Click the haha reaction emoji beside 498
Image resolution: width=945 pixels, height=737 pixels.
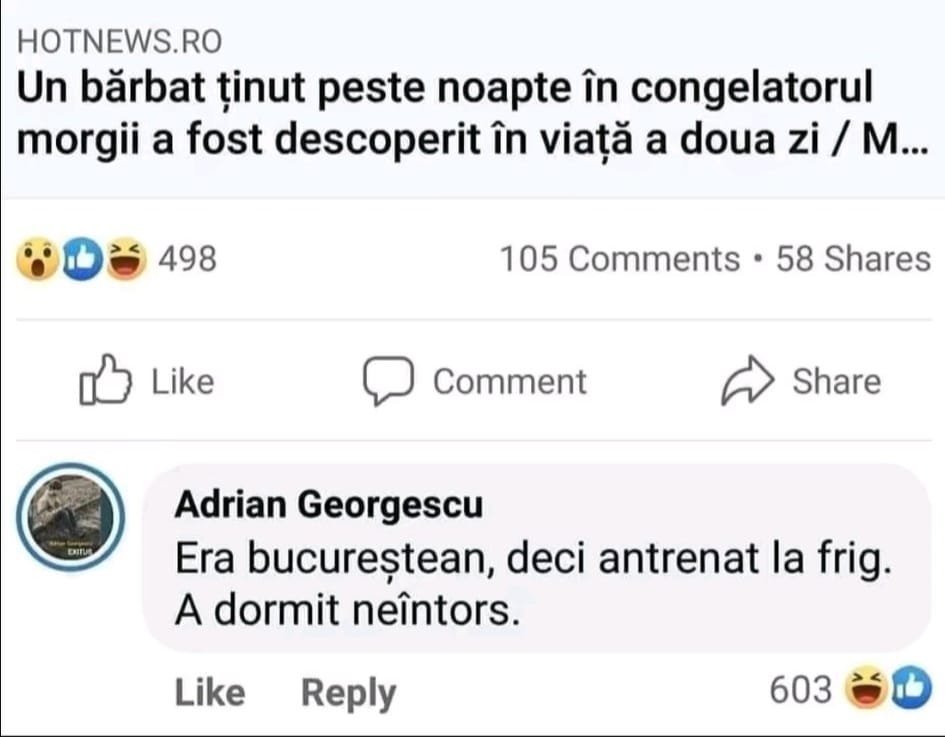(122, 260)
